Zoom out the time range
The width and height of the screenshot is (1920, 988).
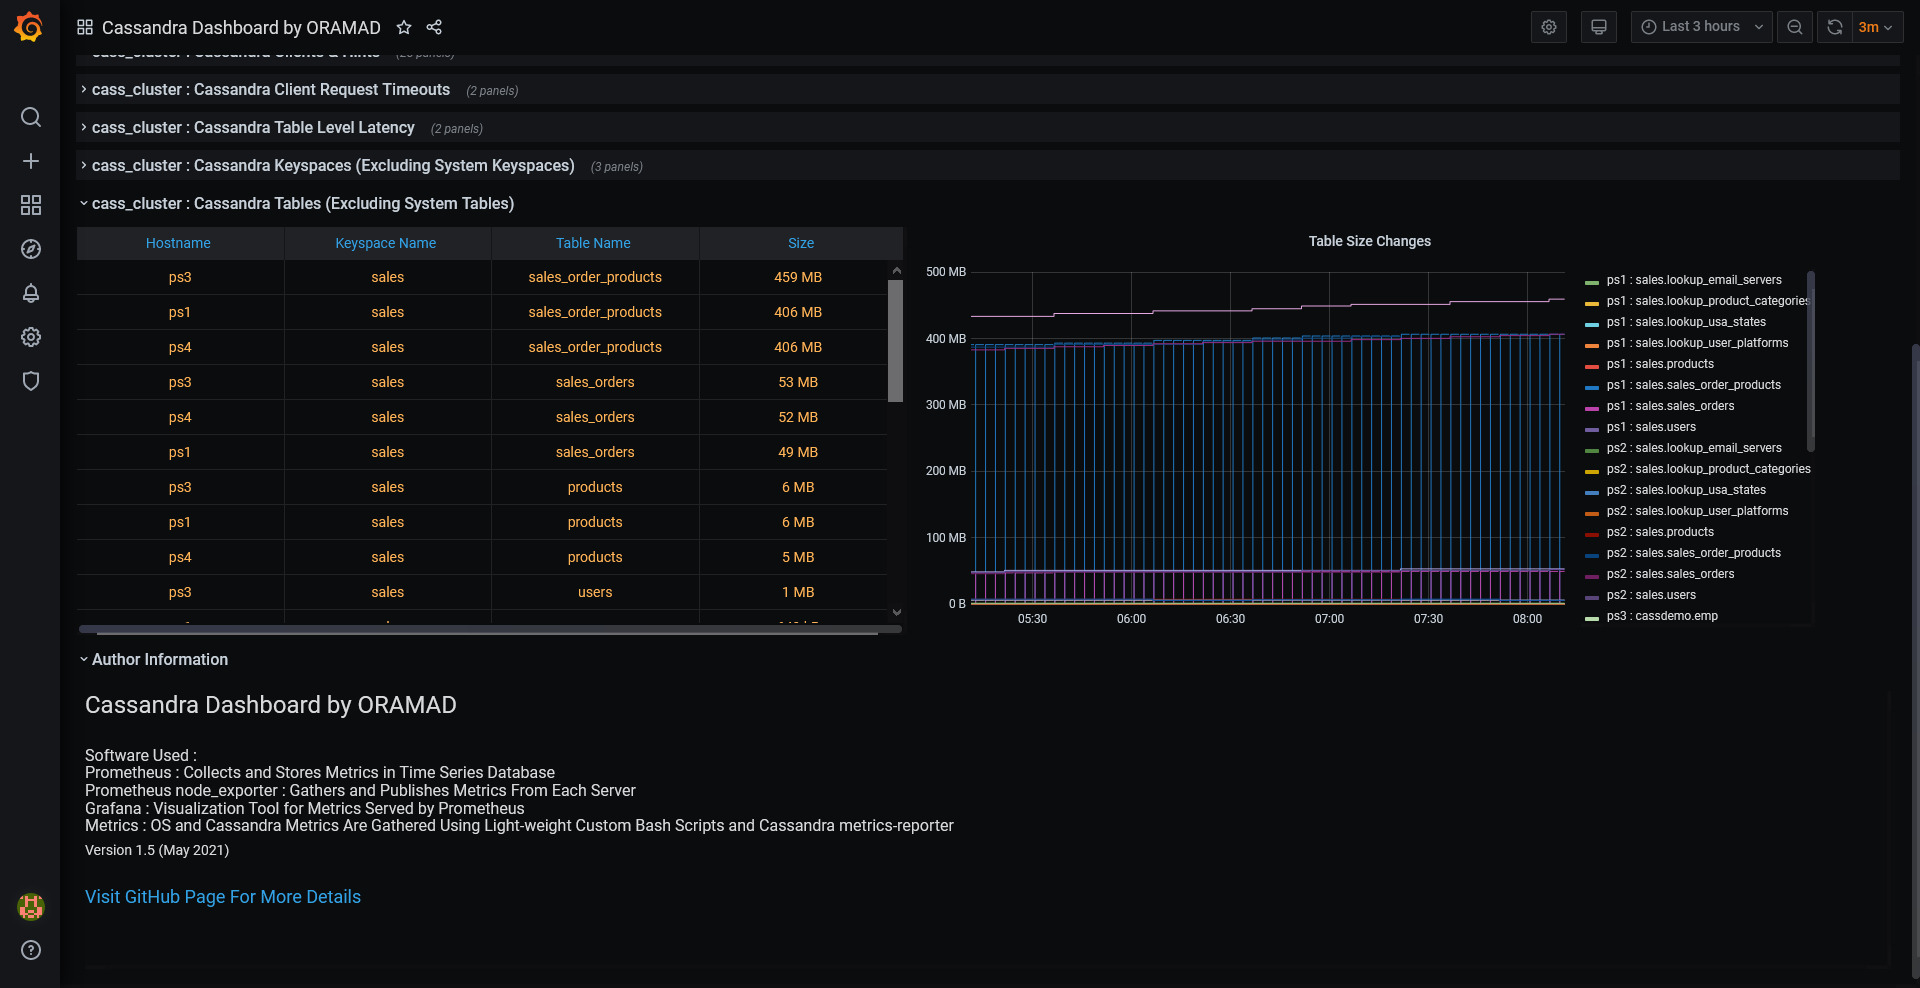click(x=1795, y=27)
